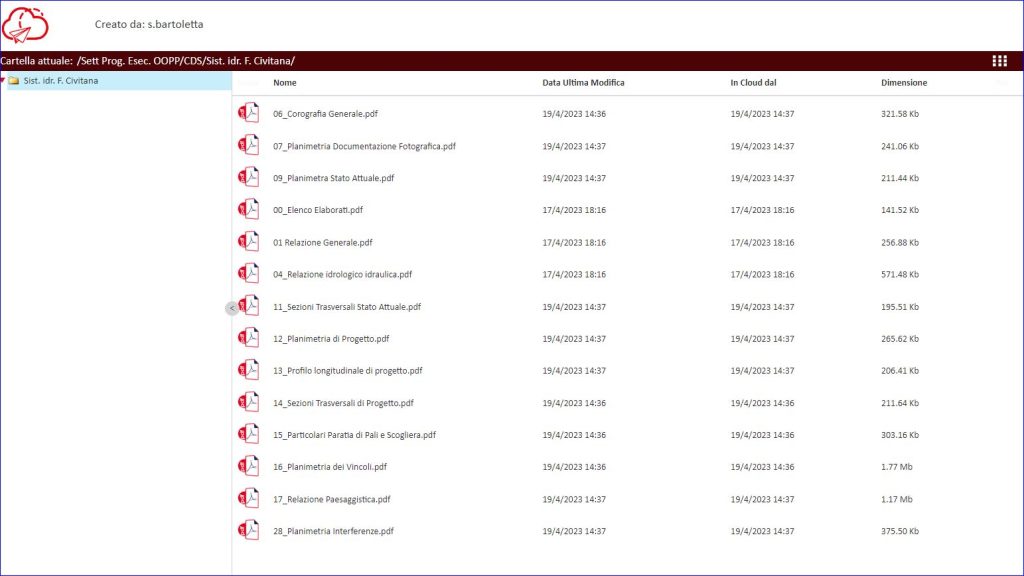Sort by Data Ultima Modifica column

(x=583, y=83)
